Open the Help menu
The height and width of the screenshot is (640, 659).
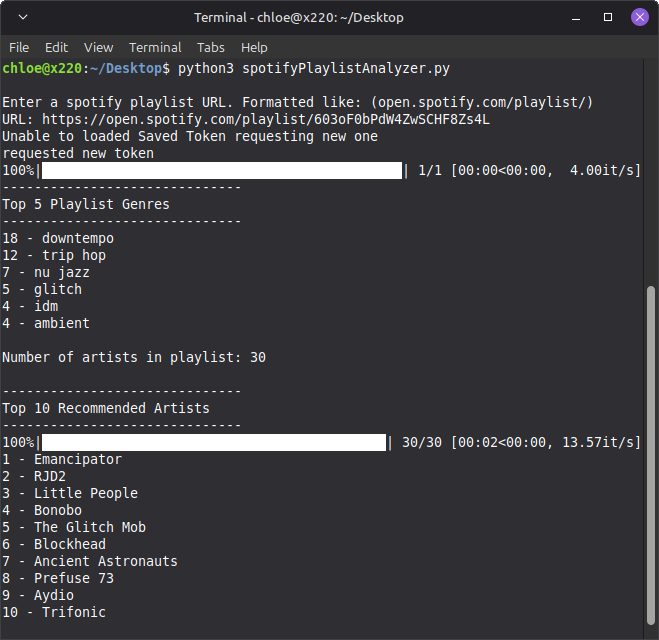click(254, 47)
